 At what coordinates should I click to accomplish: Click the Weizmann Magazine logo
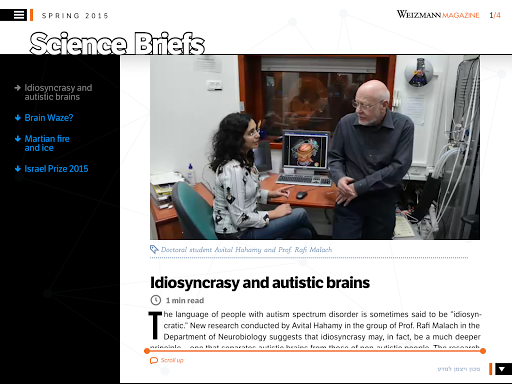tap(438, 15)
